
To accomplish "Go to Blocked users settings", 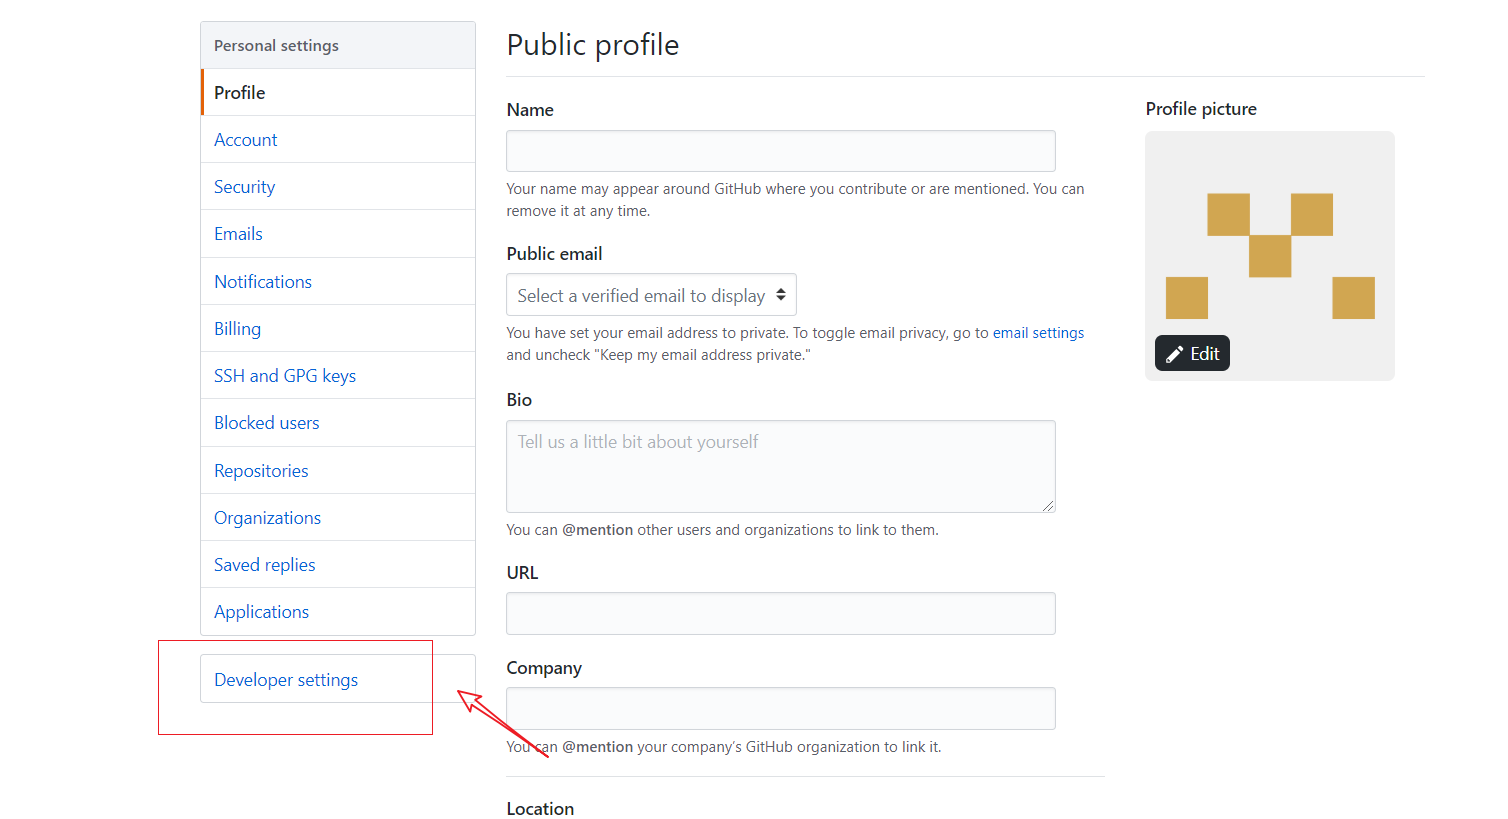I will 338,422.
